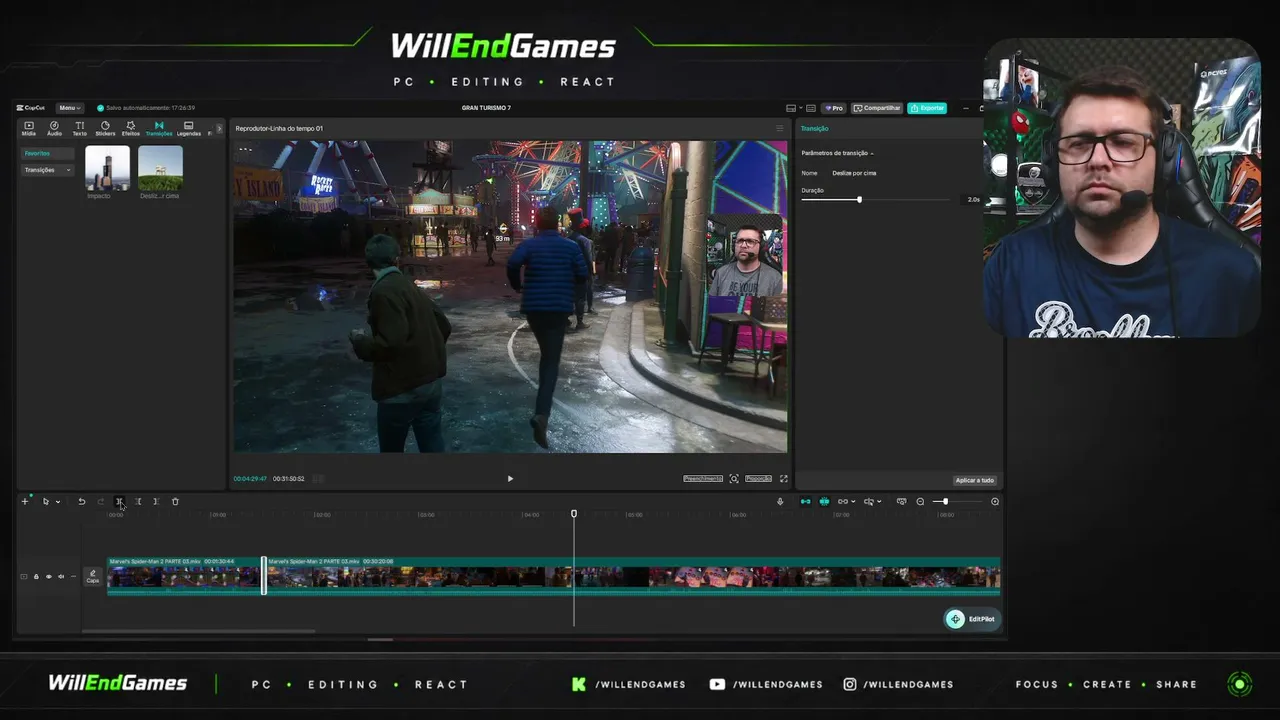
Task: Expand the Transições category dropdown
Action: 47,170
